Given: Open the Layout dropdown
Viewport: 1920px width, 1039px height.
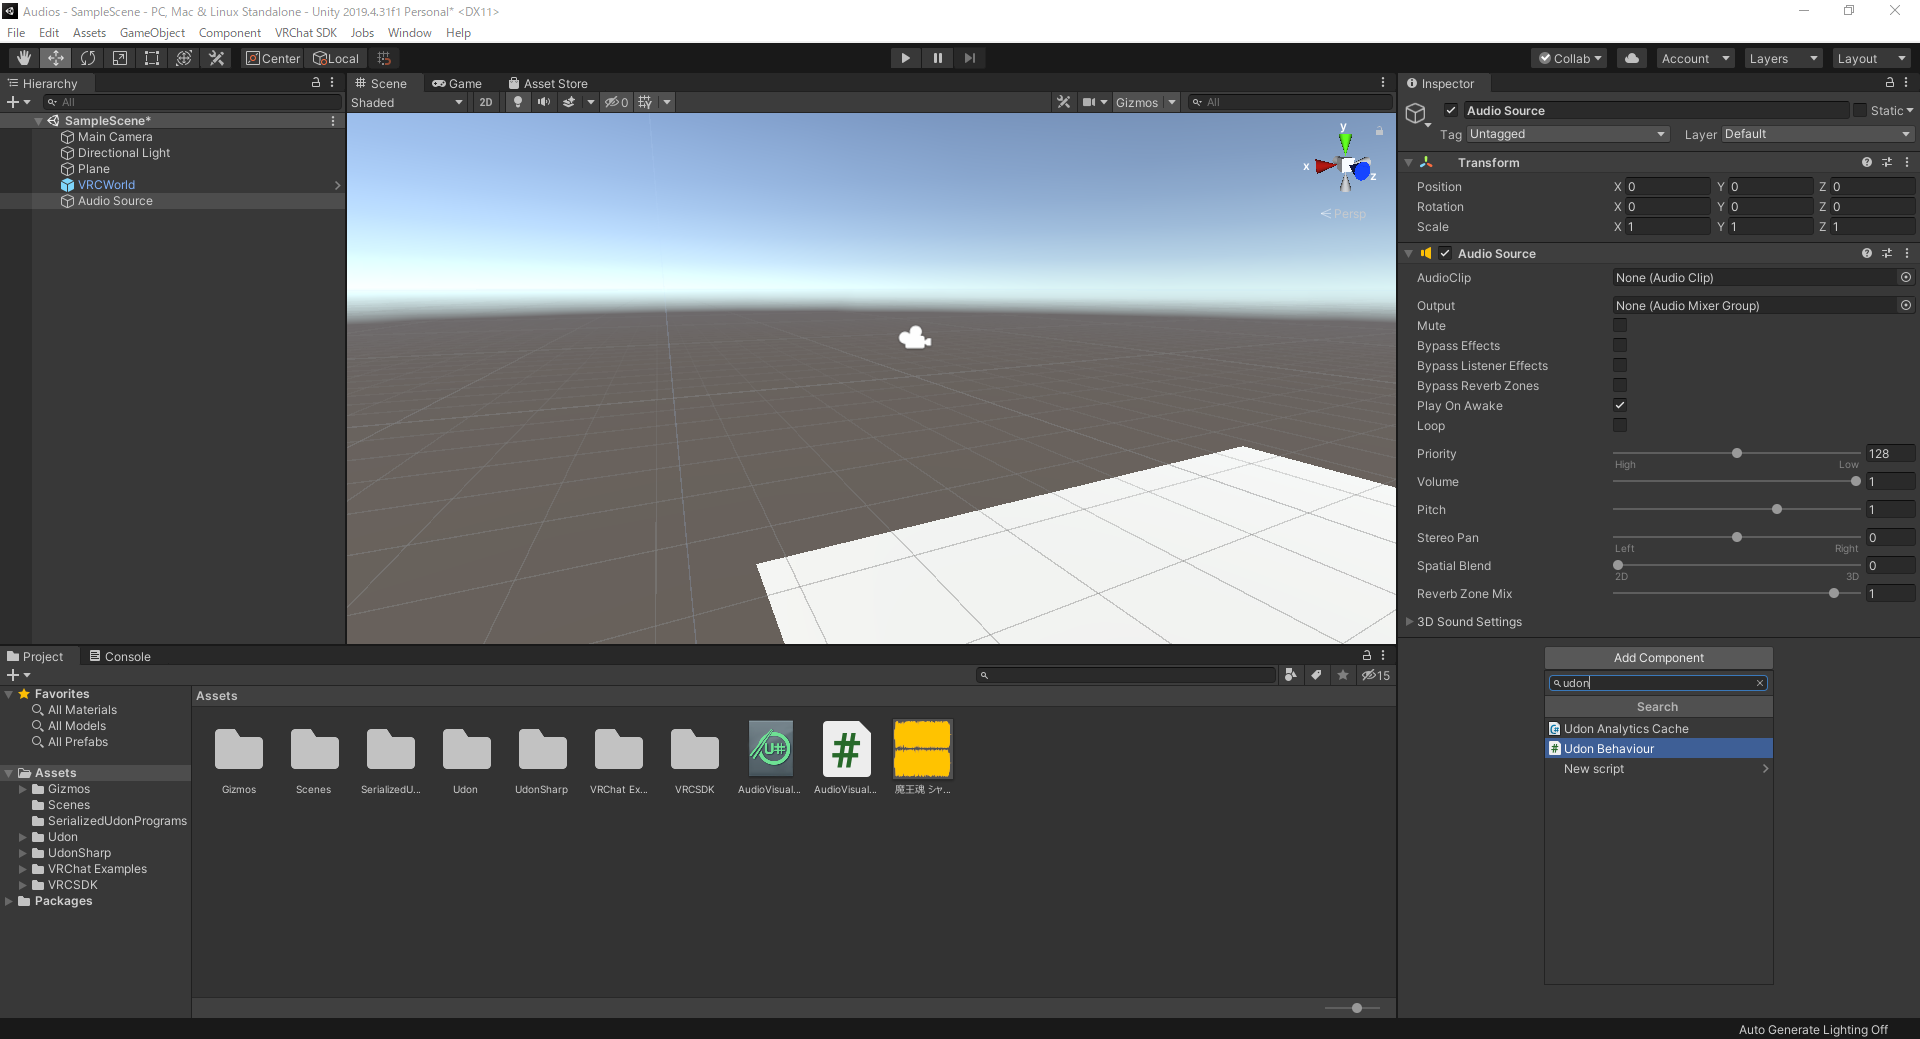Looking at the screenshot, I should (x=1871, y=58).
